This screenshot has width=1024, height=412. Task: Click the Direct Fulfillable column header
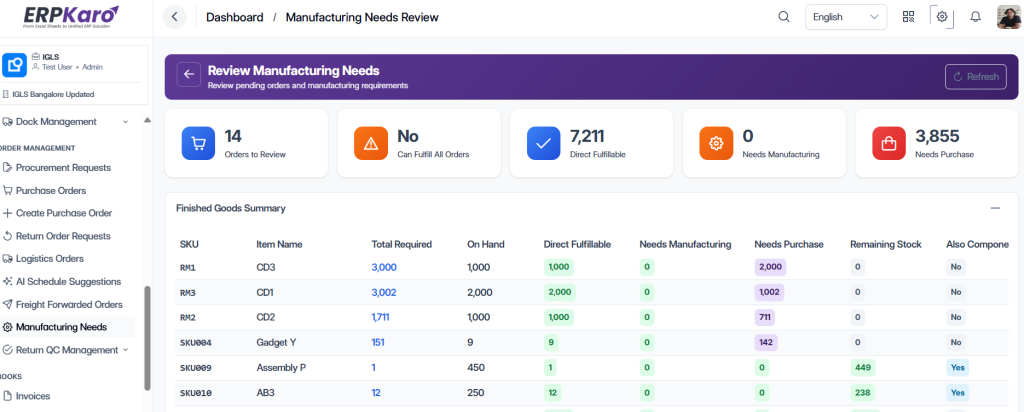(577, 244)
